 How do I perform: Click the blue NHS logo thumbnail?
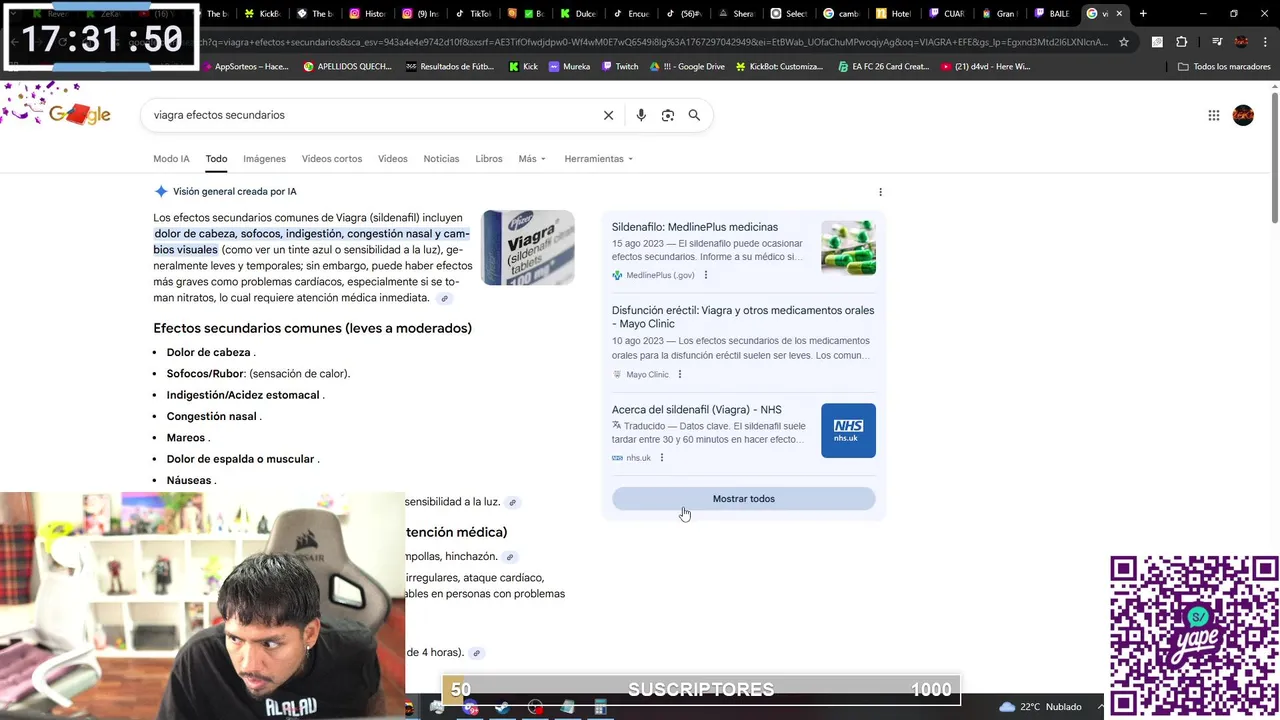click(848, 431)
